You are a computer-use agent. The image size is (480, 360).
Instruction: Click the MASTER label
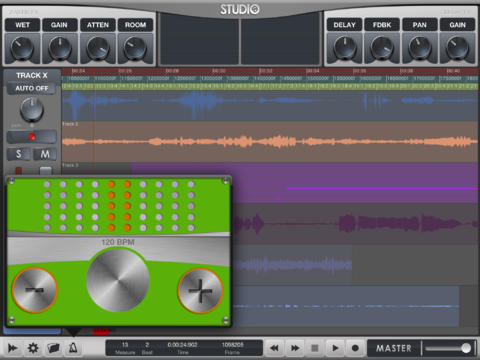pos(394,348)
